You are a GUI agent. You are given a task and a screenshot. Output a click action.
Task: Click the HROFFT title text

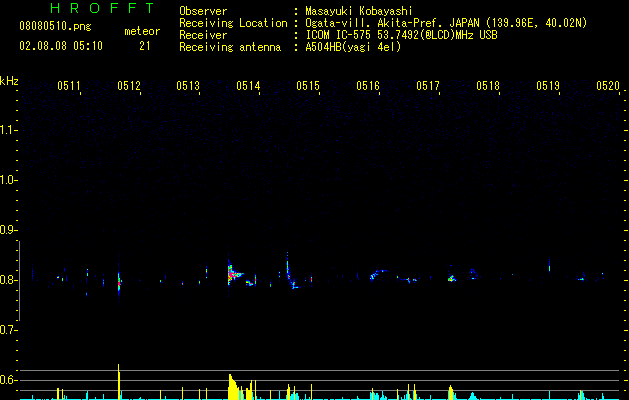(102, 8)
